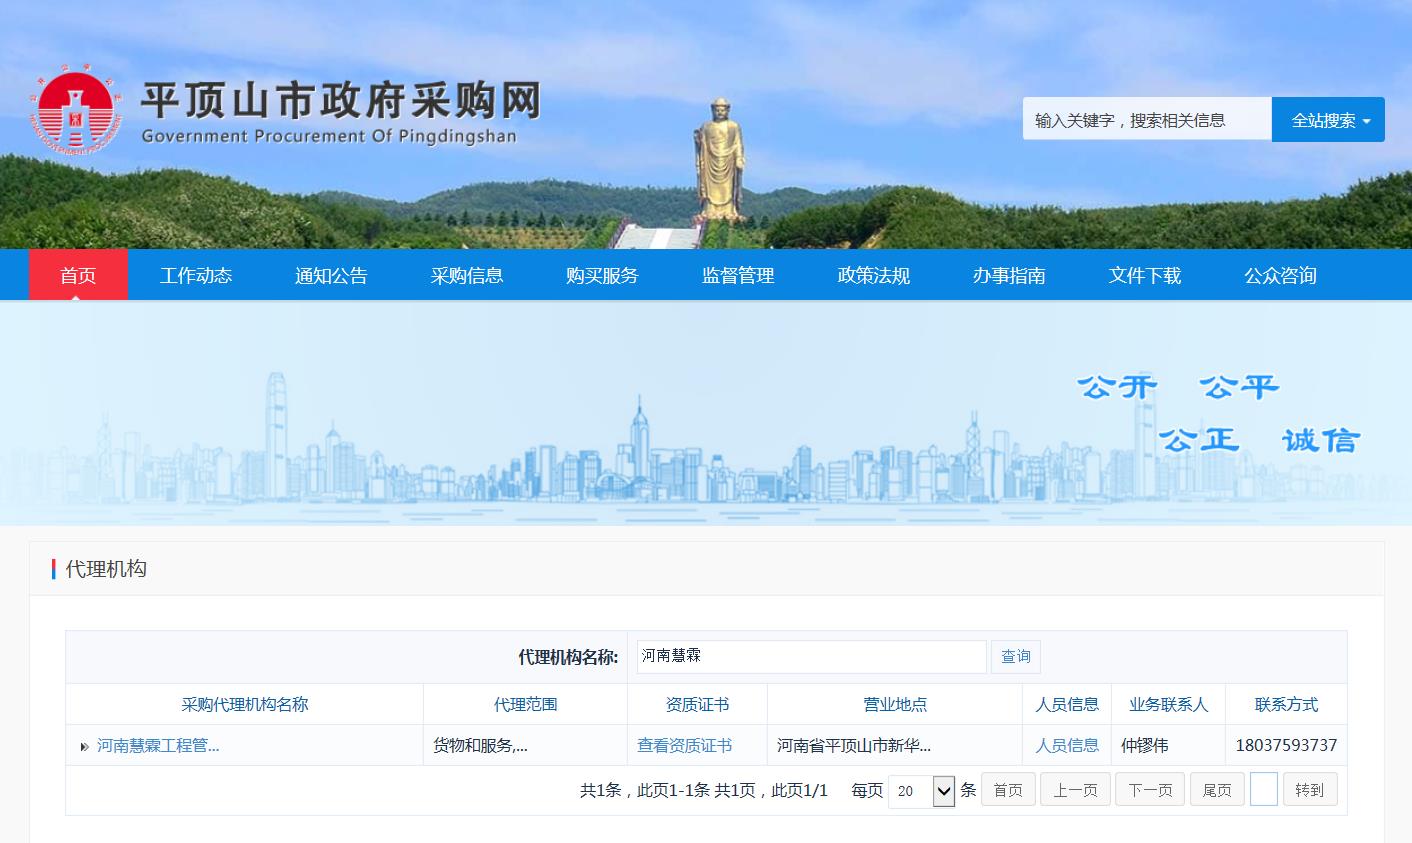This screenshot has height=843, width=1412.
Task: Click the 河南慧霖工程管 agency name link
Action: point(158,746)
